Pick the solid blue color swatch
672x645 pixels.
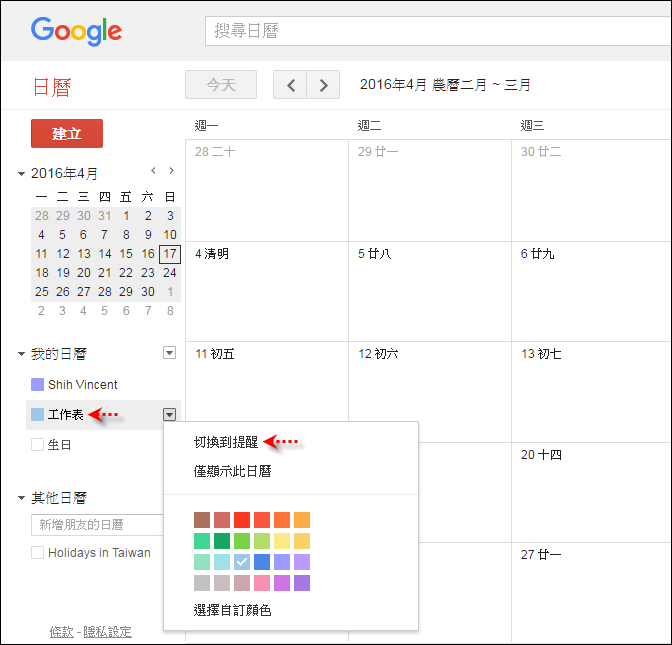262,562
